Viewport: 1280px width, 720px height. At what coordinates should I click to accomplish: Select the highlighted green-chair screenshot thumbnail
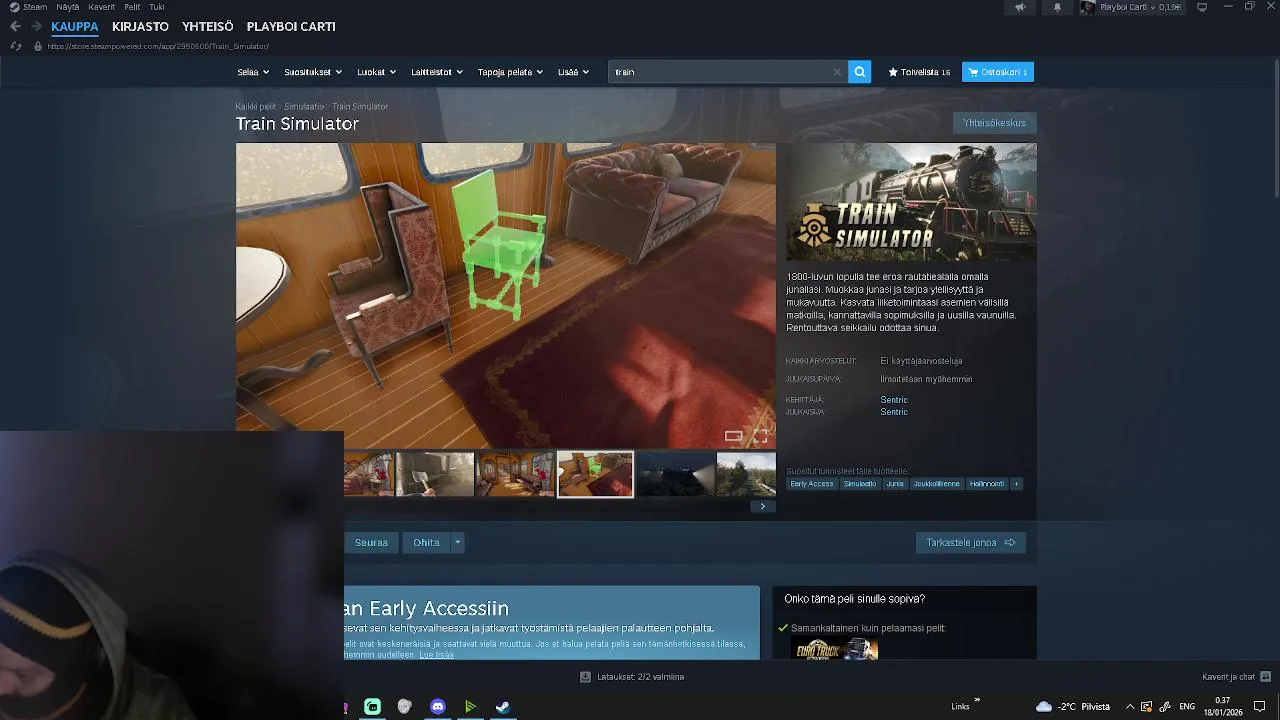[x=595, y=474]
